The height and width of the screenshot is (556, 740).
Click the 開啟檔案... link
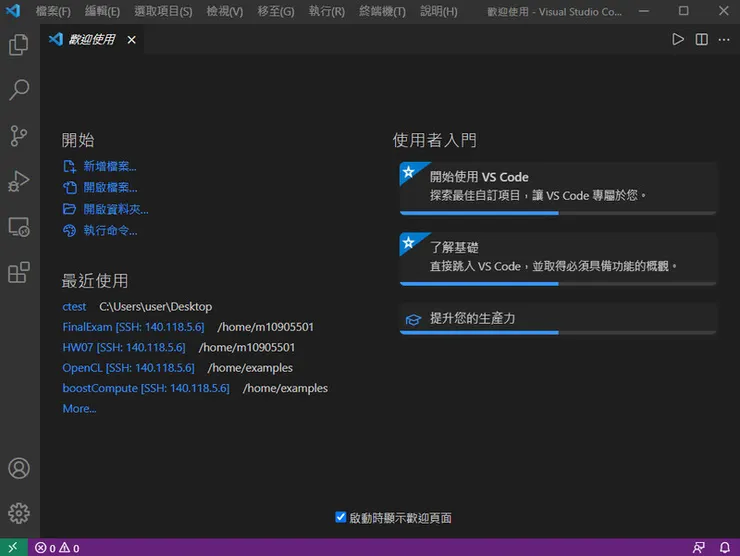(110, 188)
